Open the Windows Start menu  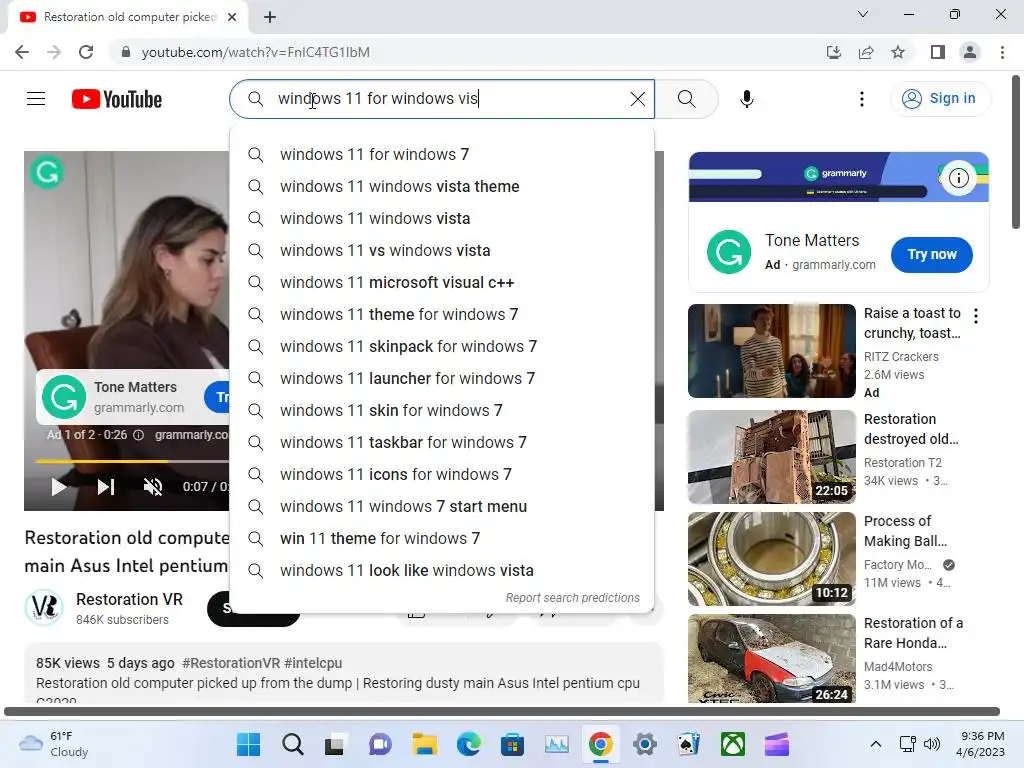click(x=248, y=744)
